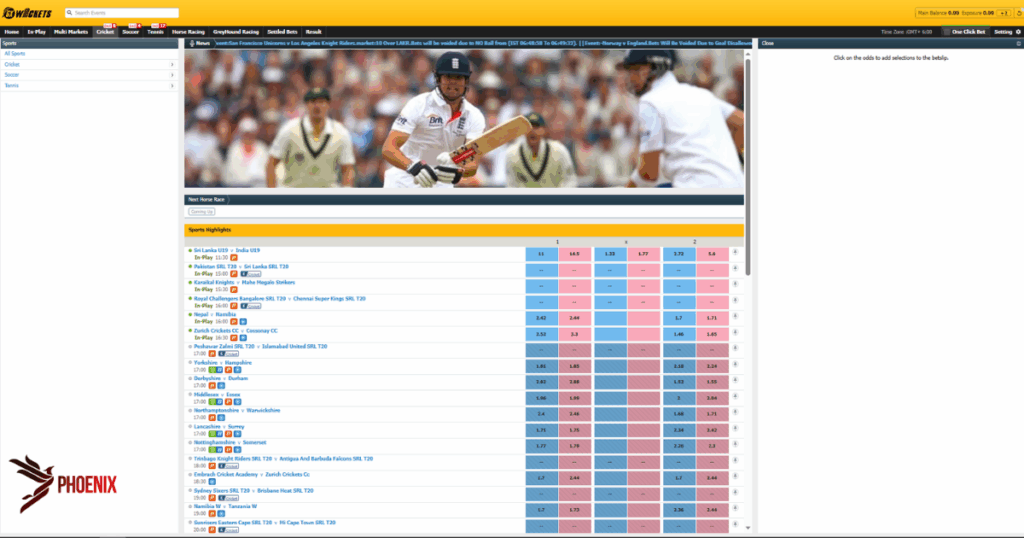The image size is (1024, 538).
Task: Click blue icon under Nepal v Namibia
Action: pos(243,322)
